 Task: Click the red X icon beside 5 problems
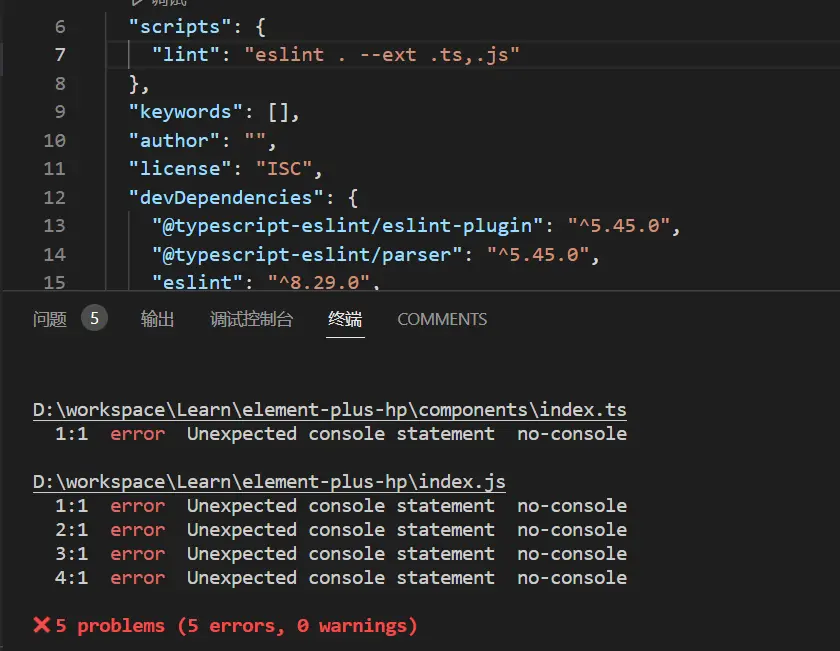pyautogui.click(x=42, y=625)
